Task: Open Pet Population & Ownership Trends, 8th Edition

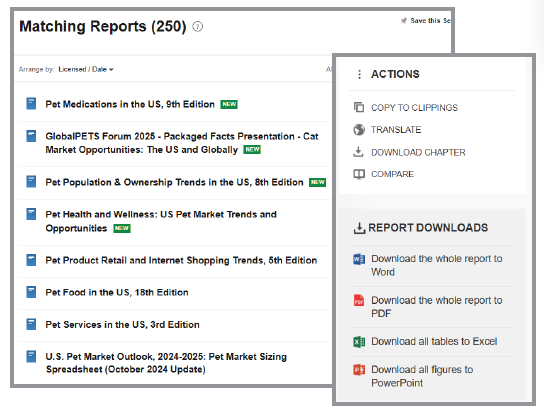Action: pyautogui.click(x=174, y=182)
